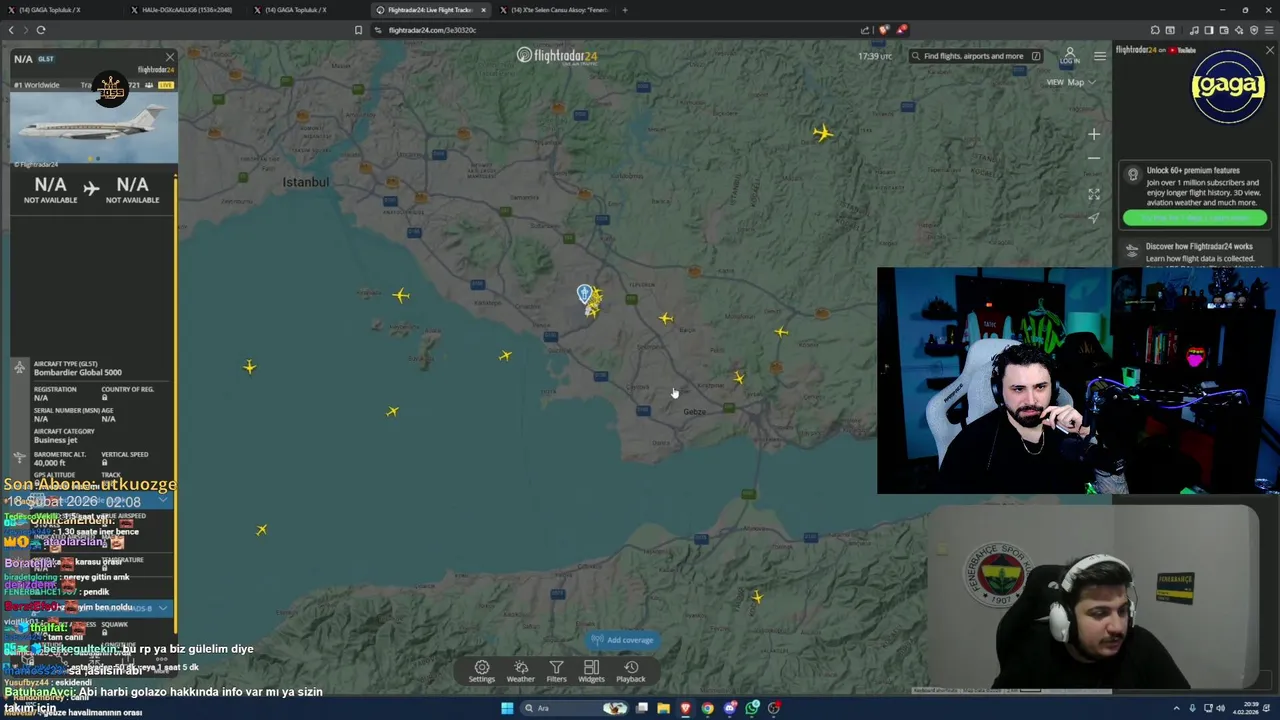Image resolution: width=1280 pixels, height=720 pixels.
Task: Open WhatsApp from the taskbar
Action: [x=752, y=708]
